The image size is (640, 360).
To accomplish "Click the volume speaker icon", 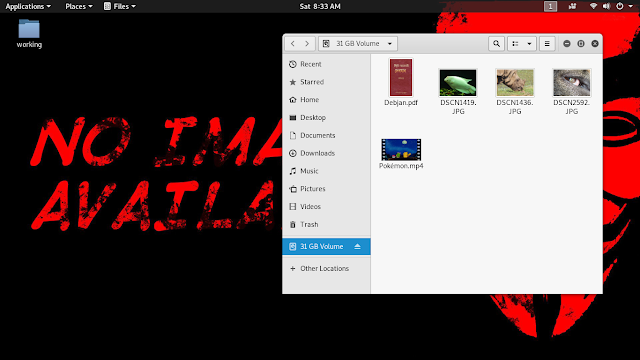I will [606, 6].
